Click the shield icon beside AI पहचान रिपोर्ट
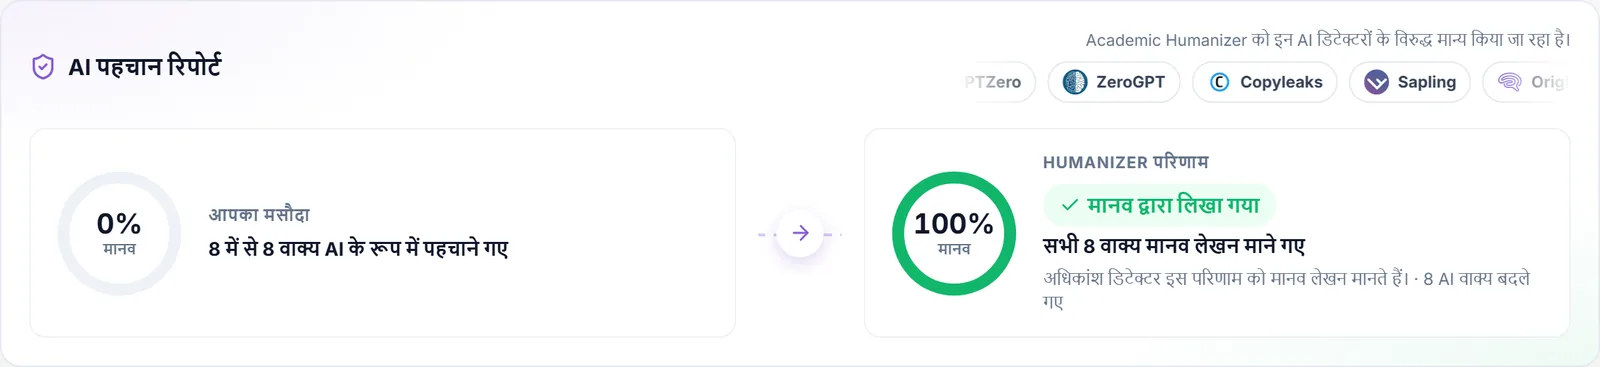This screenshot has height=367, width=1600. coord(43,67)
